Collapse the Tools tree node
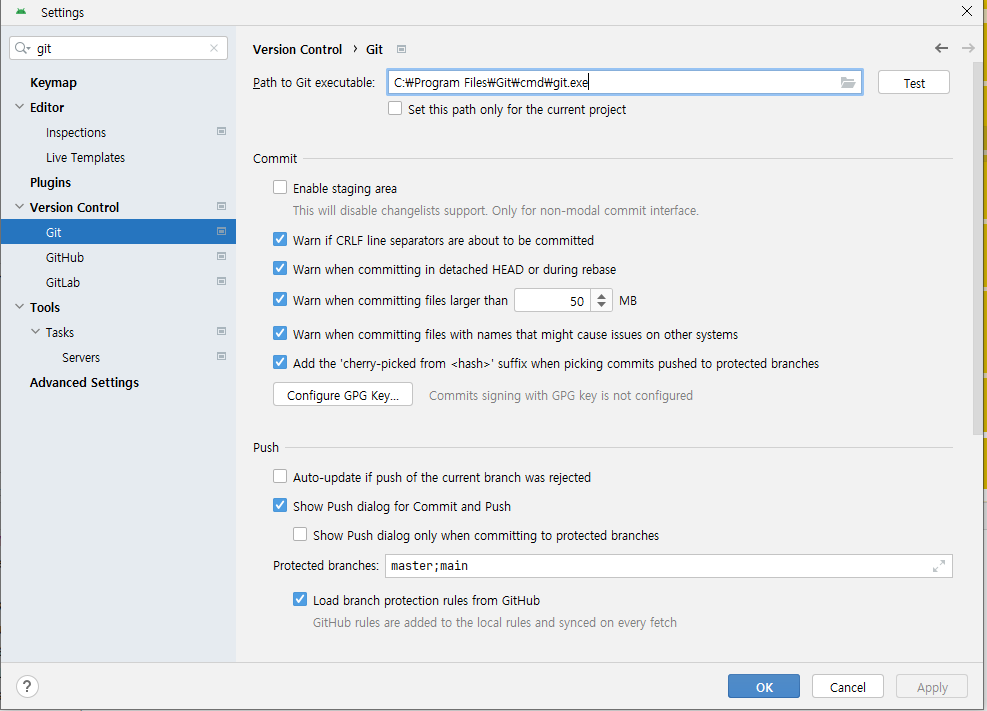 click(x=20, y=306)
